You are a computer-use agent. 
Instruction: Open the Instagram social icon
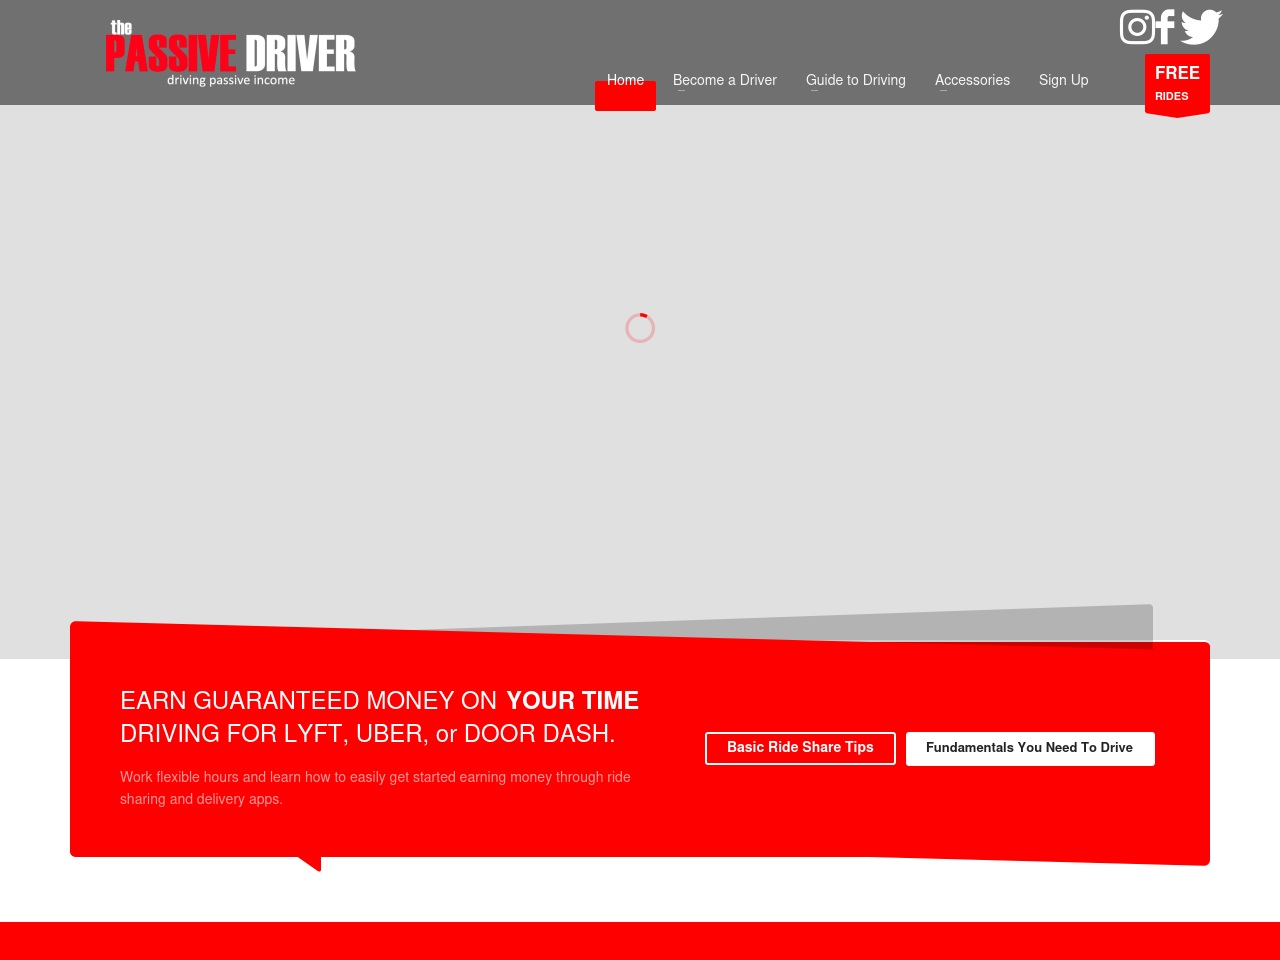pos(1137,27)
